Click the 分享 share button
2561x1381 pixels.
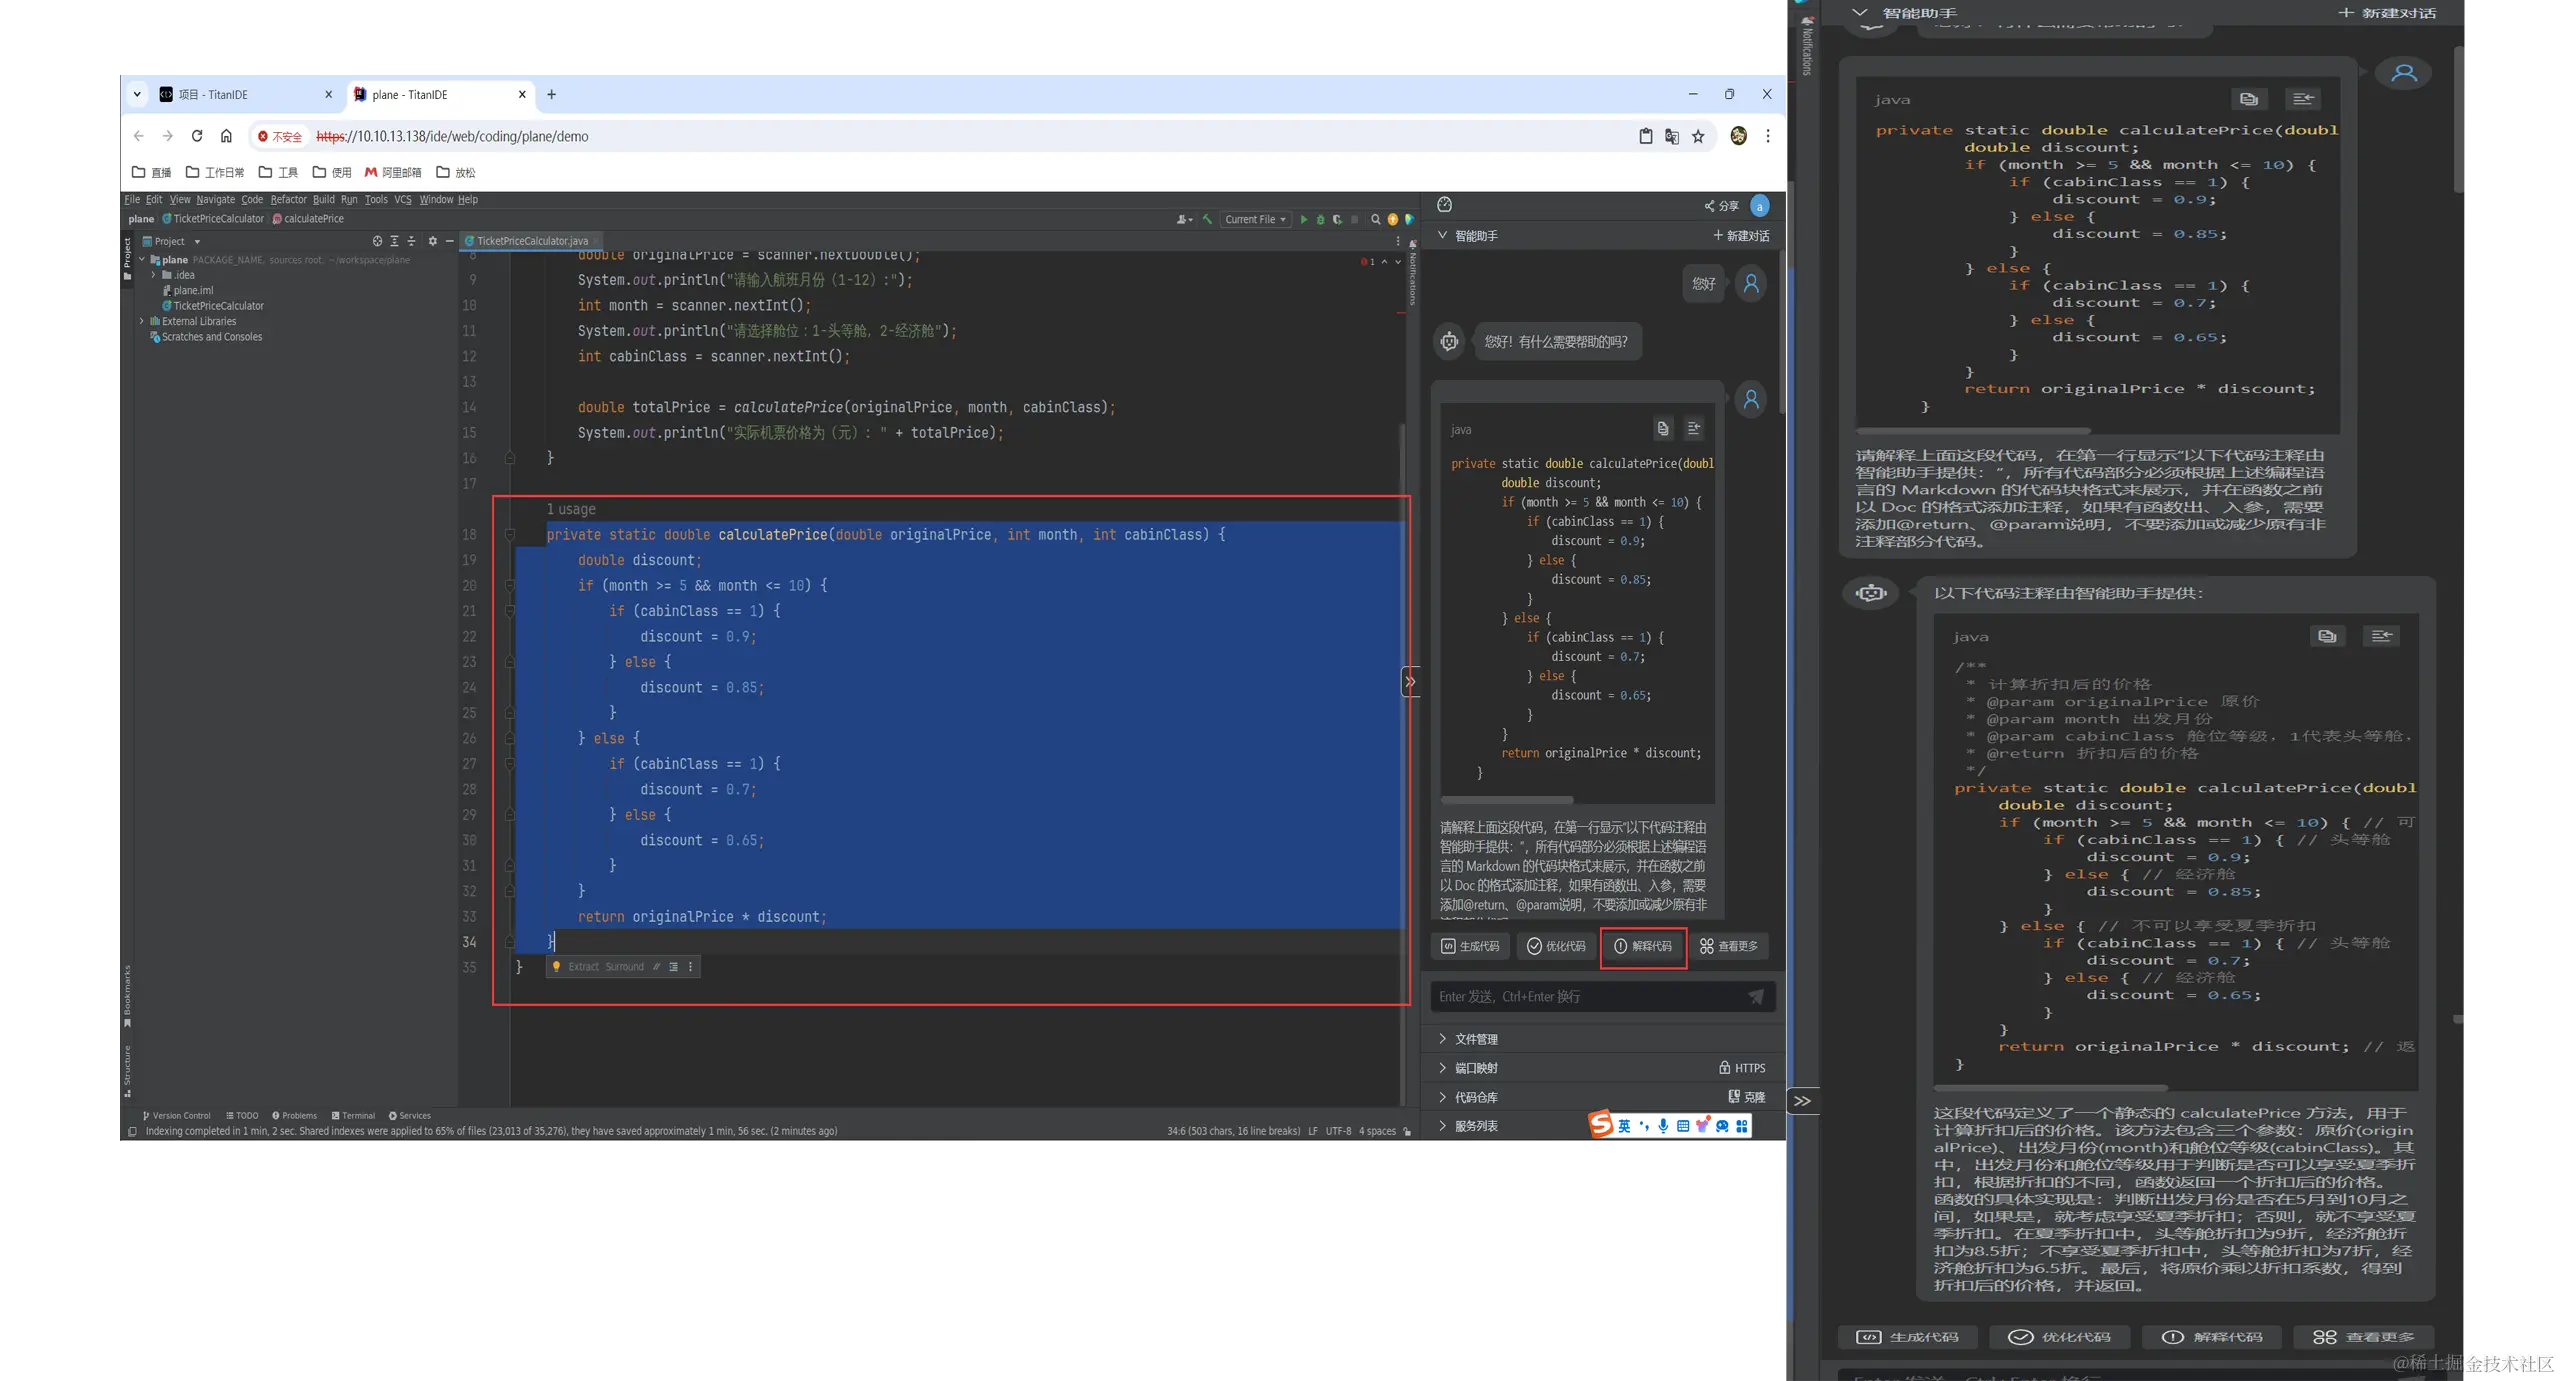click(1721, 205)
